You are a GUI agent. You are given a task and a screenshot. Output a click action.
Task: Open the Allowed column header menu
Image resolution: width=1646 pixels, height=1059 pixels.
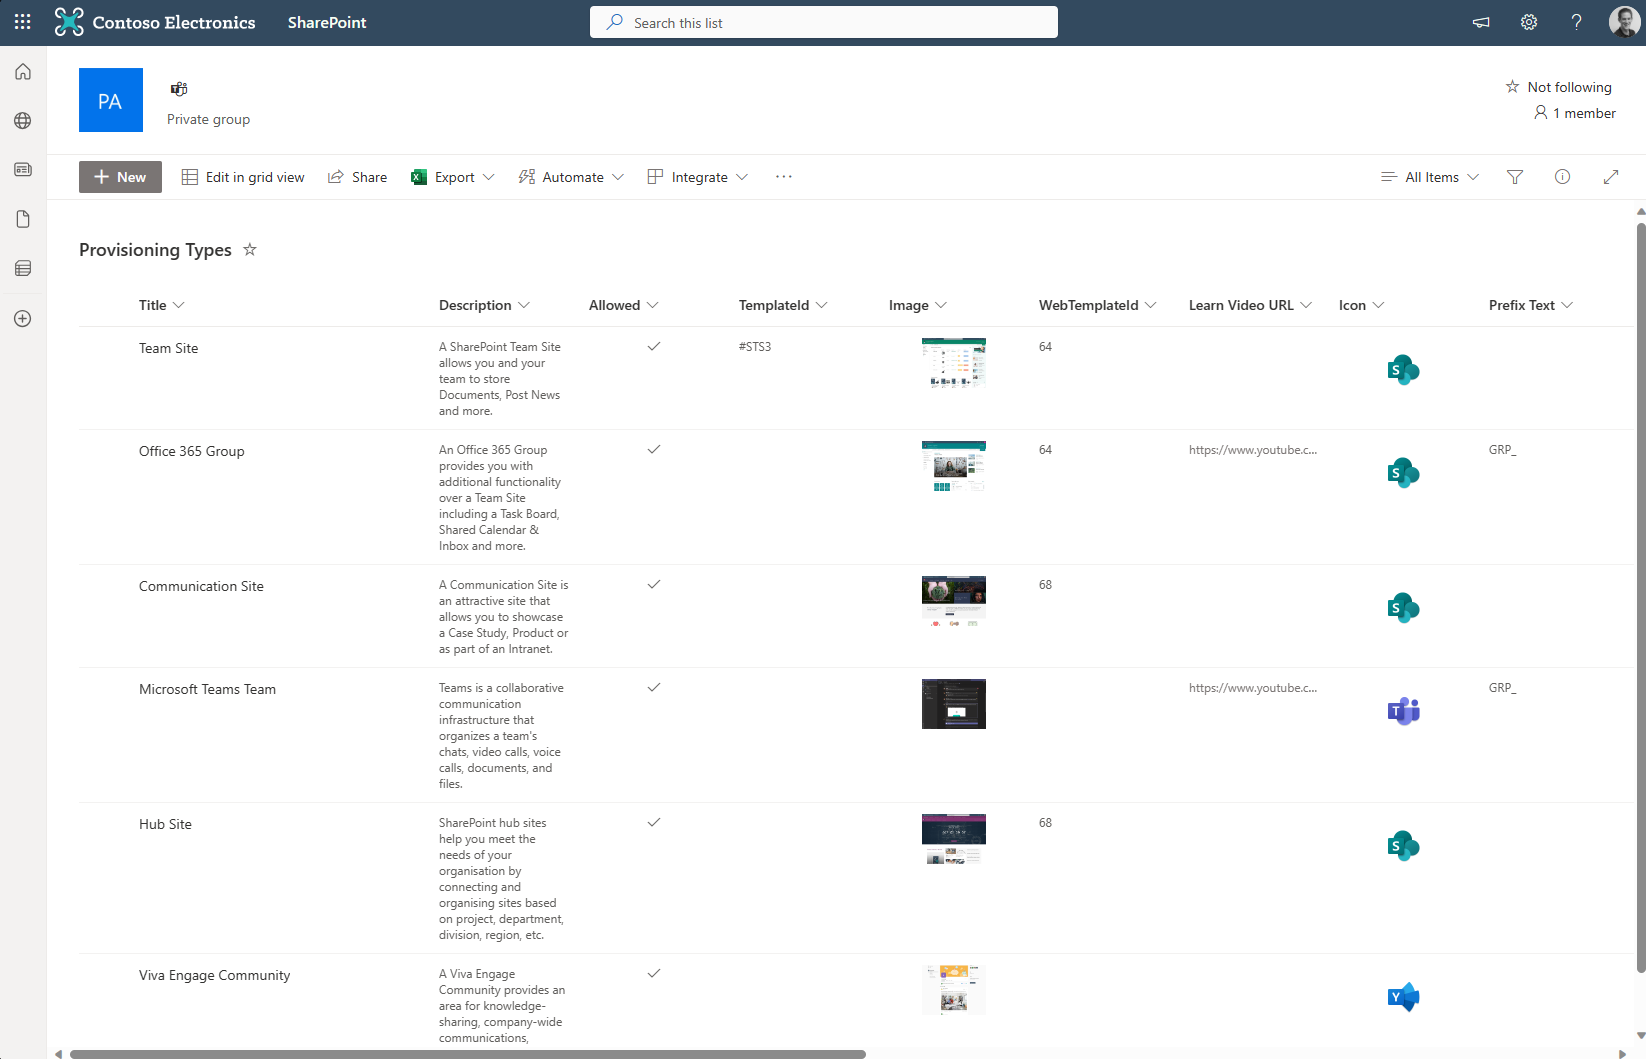coord(624,305)
